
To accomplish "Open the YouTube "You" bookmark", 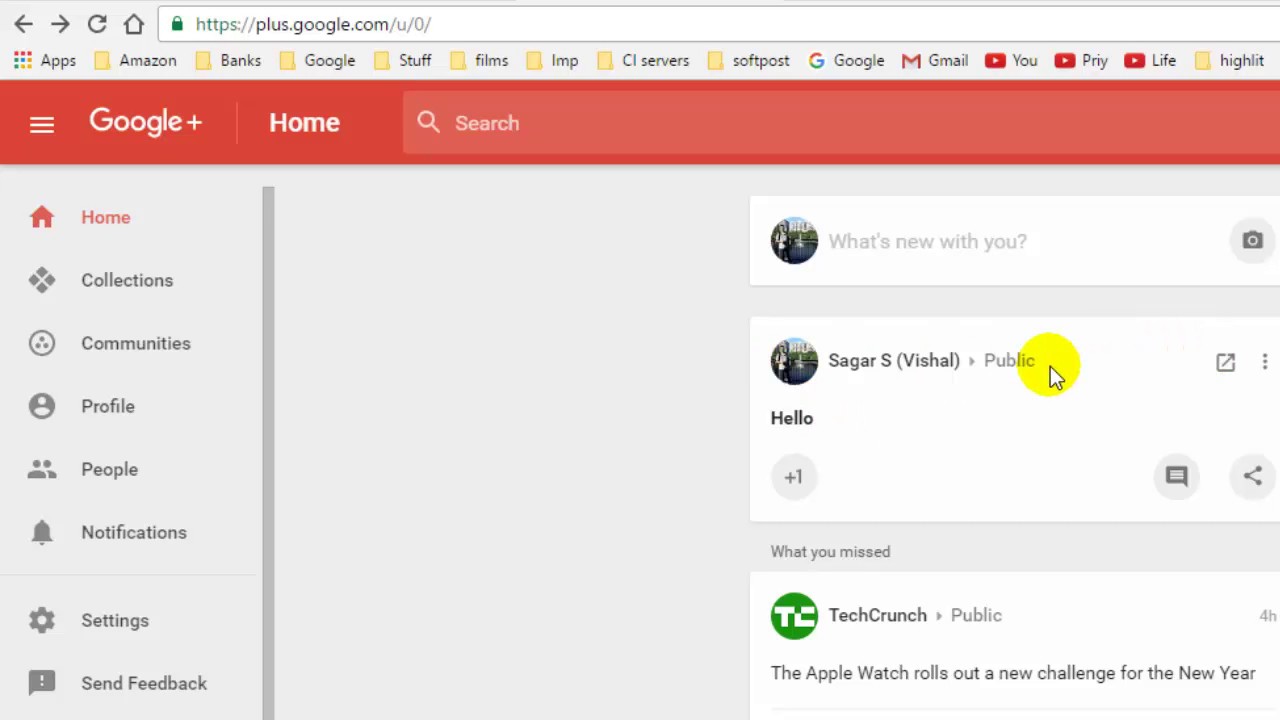I will [x=1011, y=61].
